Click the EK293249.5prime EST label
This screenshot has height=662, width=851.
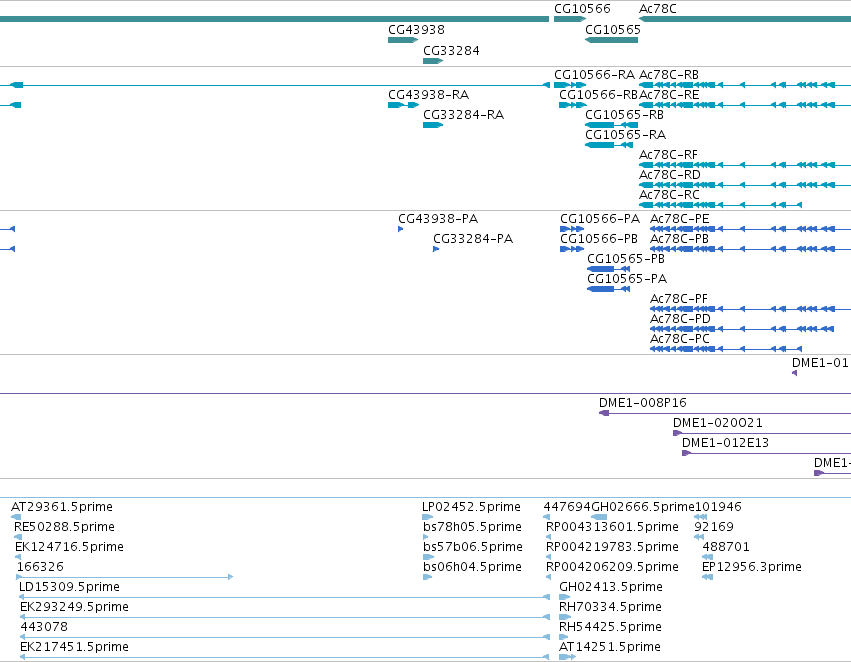click(x=74, y=607)
